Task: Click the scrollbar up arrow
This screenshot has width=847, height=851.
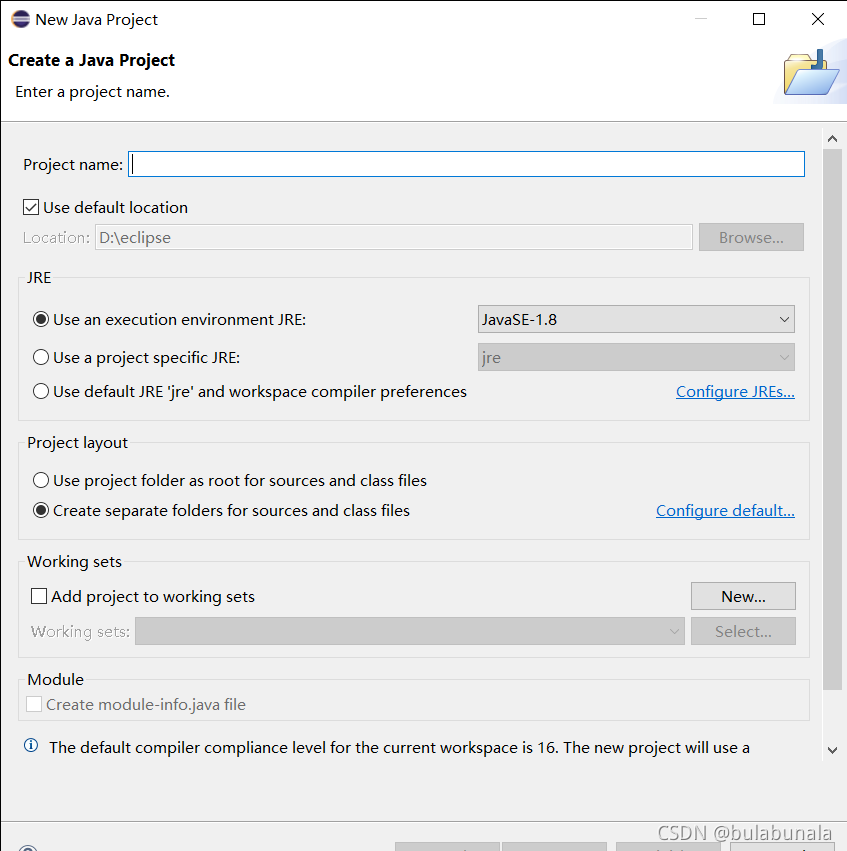Action: click(x=832, y=139)
